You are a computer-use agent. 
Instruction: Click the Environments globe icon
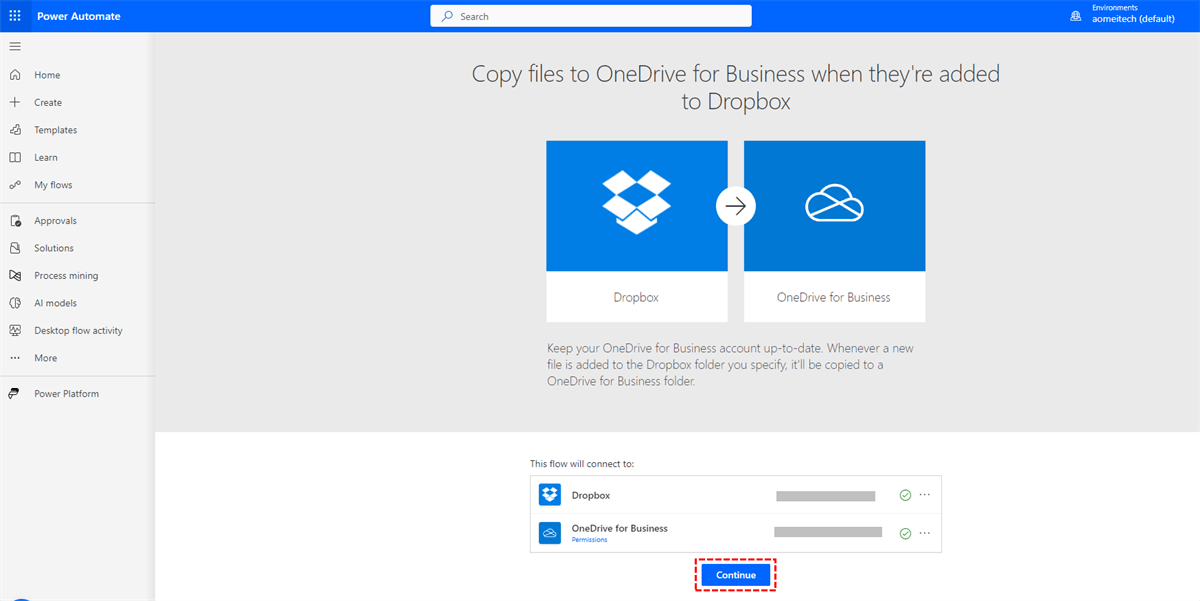point(1076,16)
